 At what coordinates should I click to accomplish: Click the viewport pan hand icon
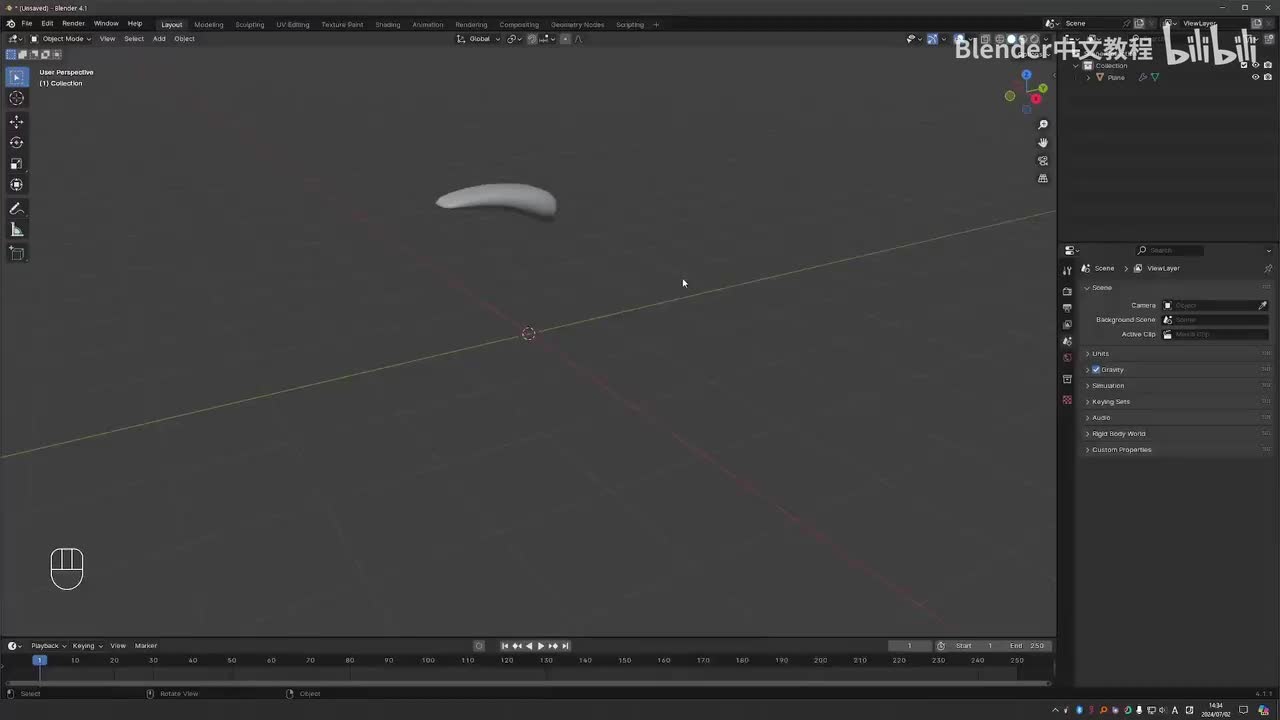(x=1043, y=143)
